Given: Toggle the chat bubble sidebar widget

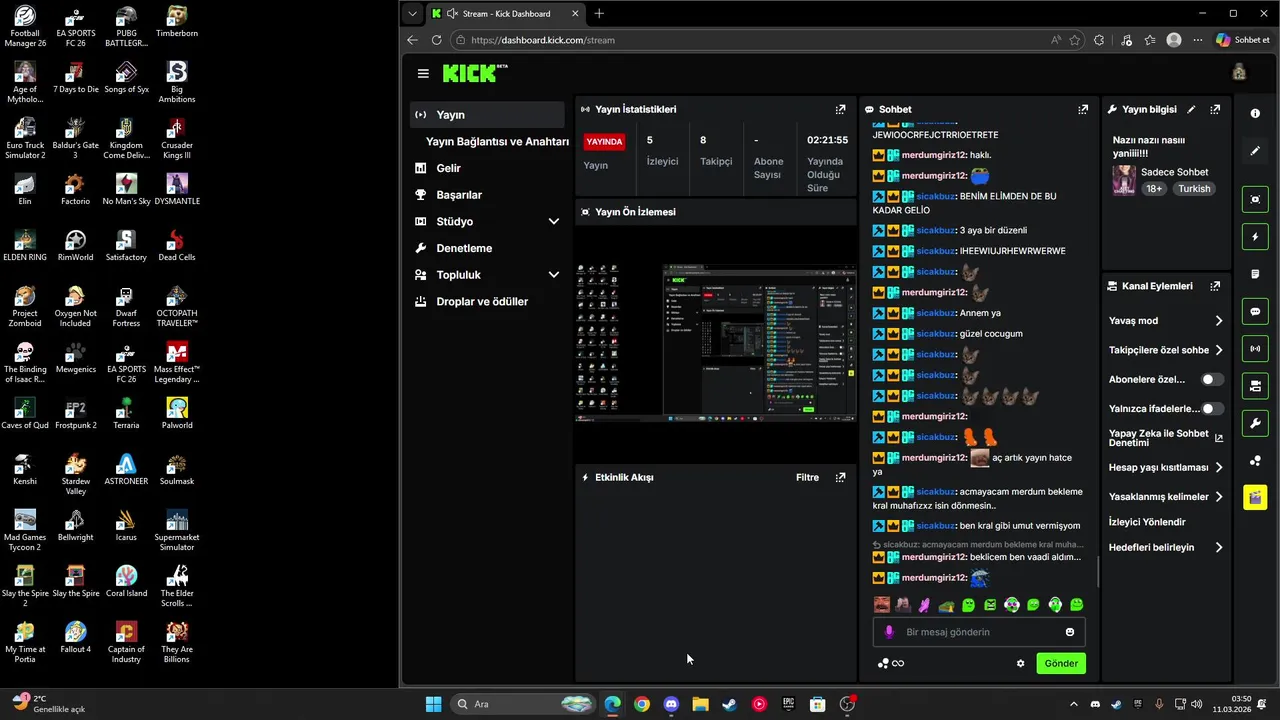Looking at the screenshot, I should 1255,311.
